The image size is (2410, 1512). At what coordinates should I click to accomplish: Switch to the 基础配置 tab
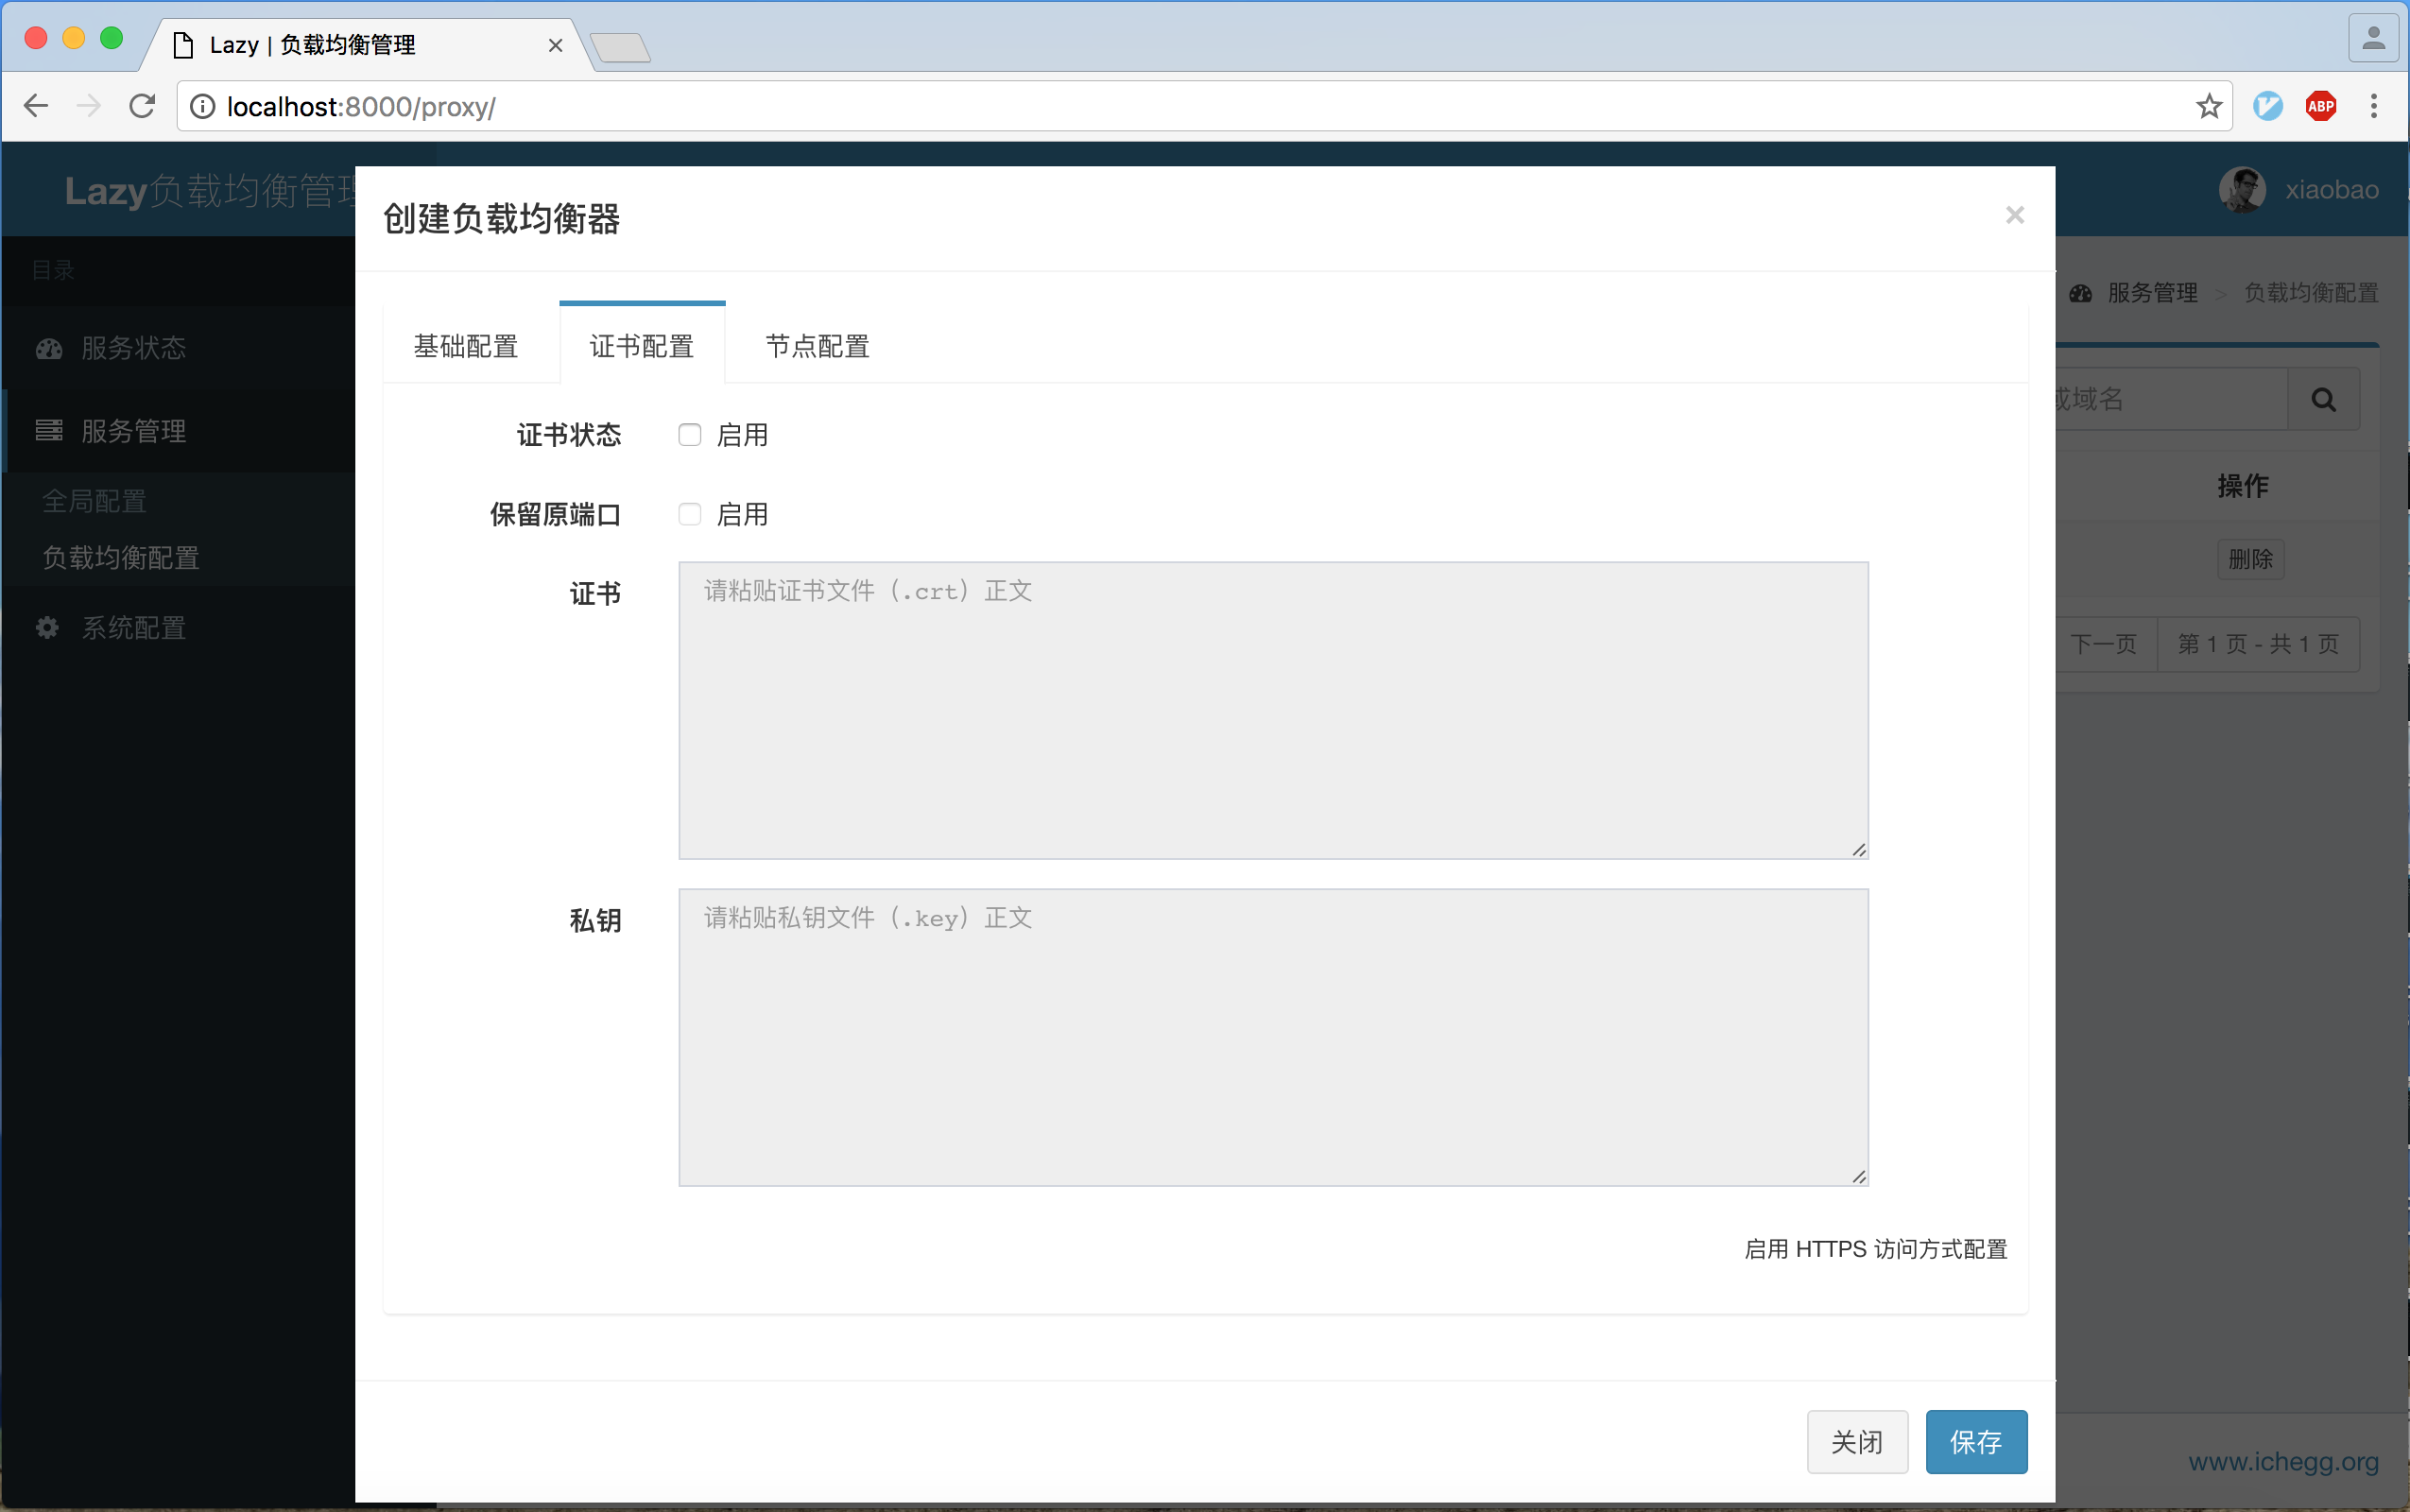(x=466, y=346)
